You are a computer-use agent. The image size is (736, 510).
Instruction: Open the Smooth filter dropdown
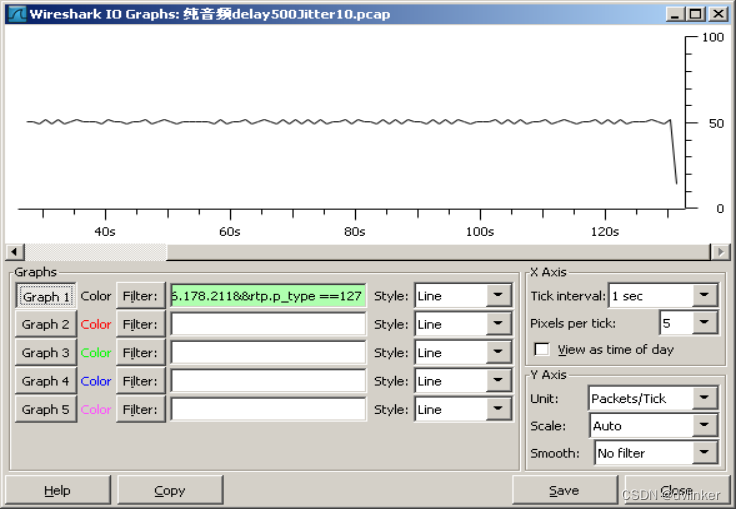pyautogui.click(x=656, y=453)
